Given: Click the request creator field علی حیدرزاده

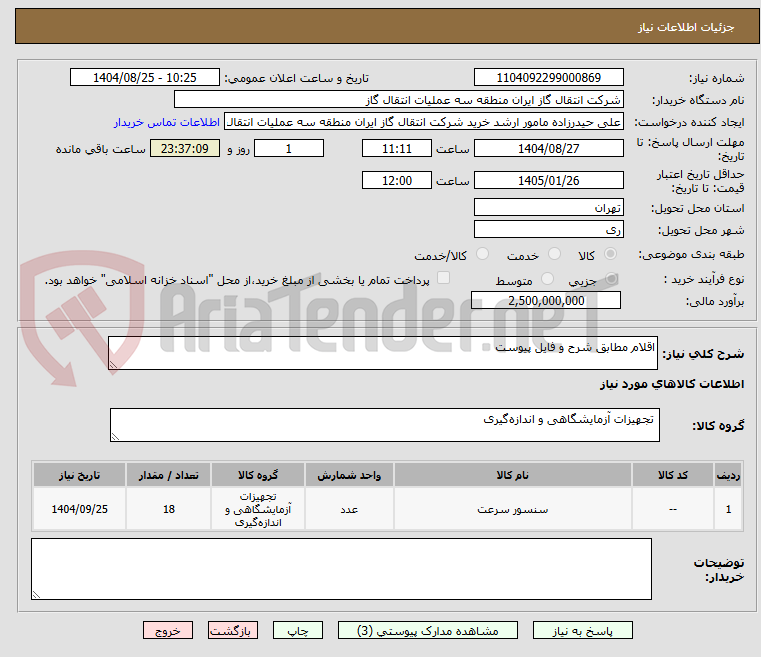Looking at the screenshot, I should 424,122.
